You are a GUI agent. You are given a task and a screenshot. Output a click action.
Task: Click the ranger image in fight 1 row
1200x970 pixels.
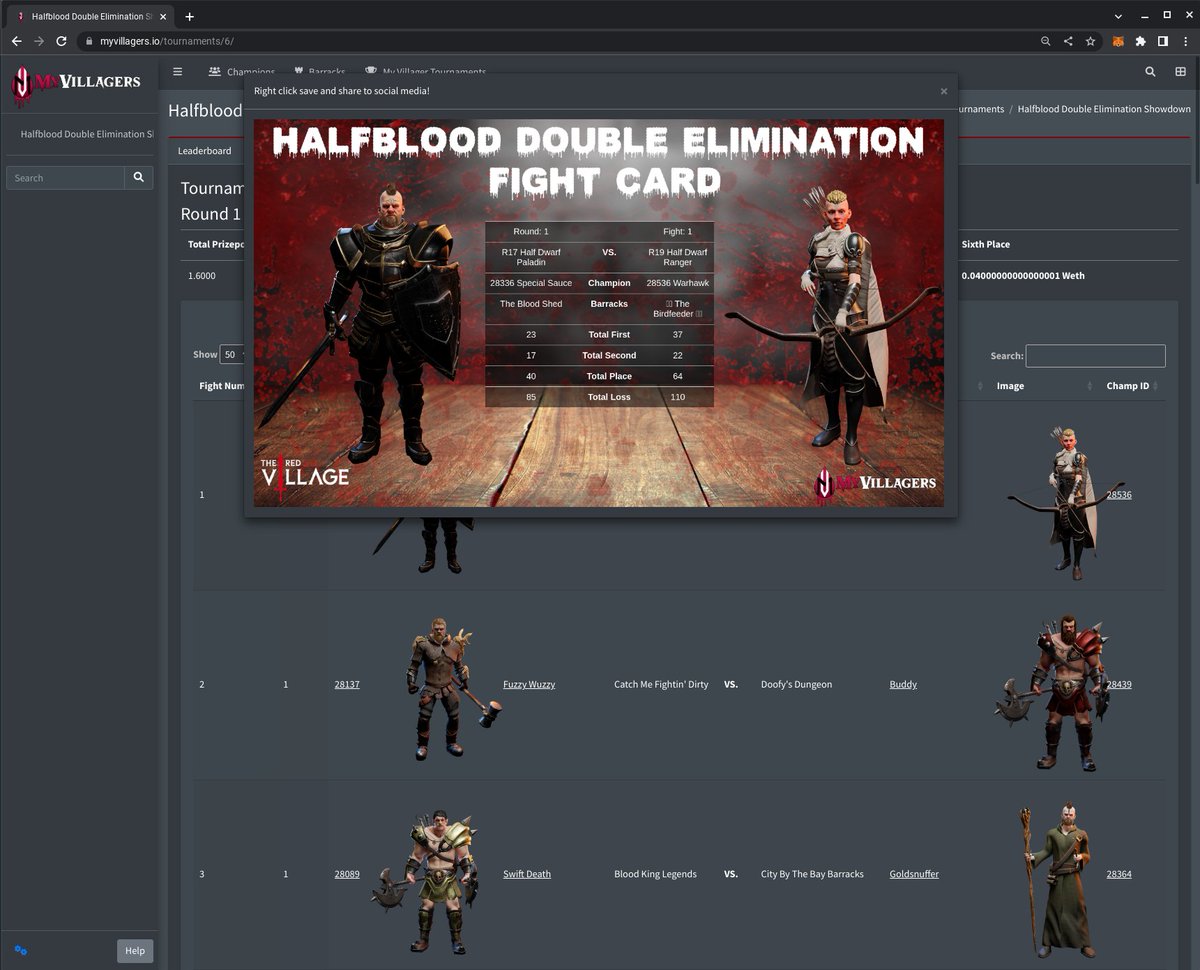pos(1066,502)
